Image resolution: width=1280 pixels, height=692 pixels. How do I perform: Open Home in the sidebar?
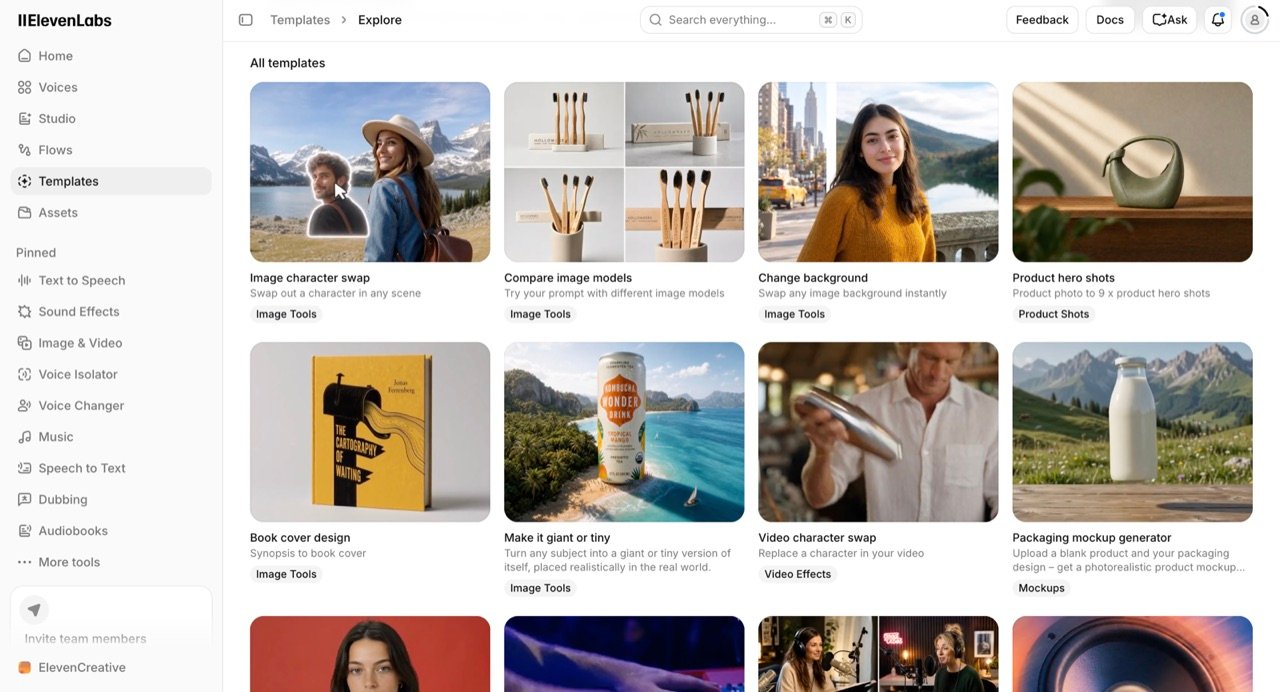coord(111,56)
